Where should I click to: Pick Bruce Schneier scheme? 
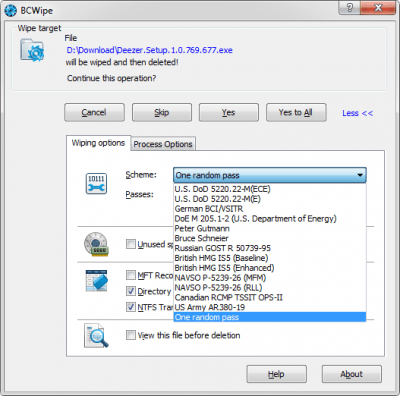click(270, 238)
